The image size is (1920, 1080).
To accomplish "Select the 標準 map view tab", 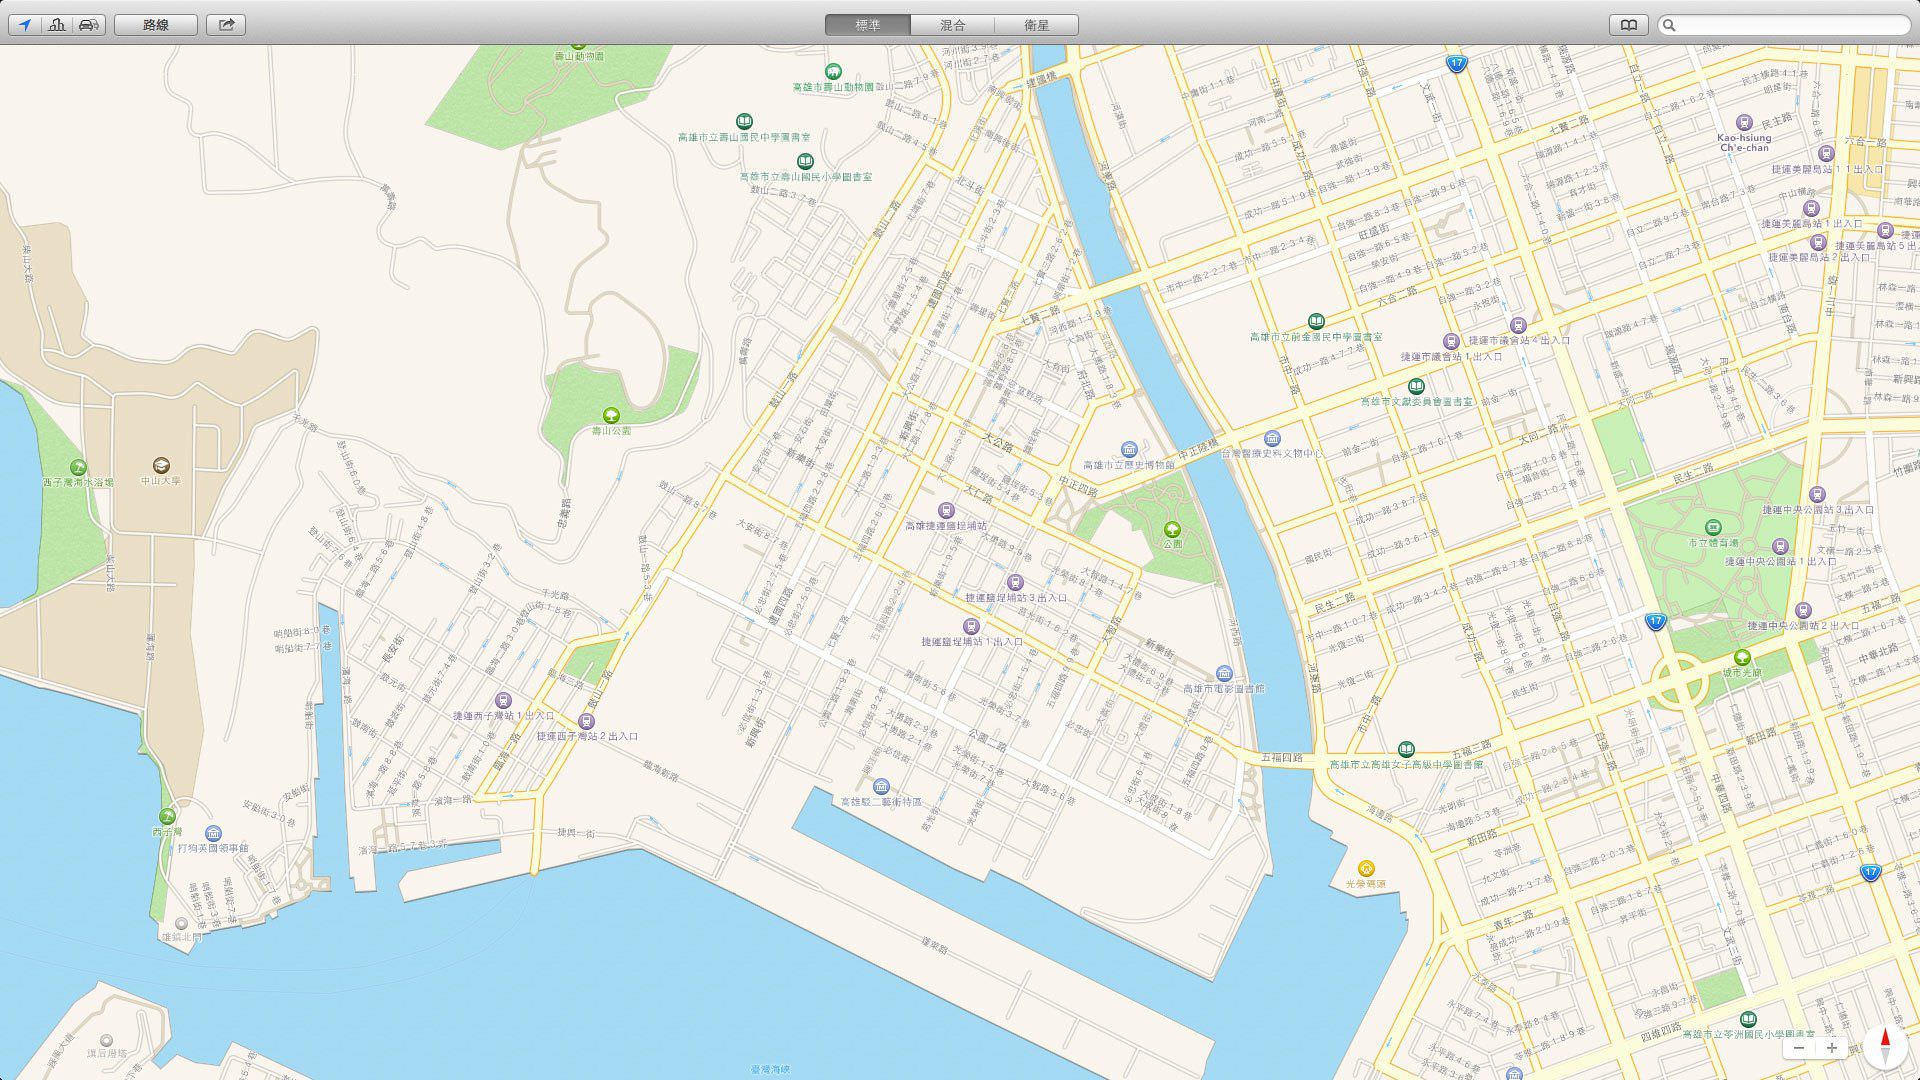I will pos(867,25).
